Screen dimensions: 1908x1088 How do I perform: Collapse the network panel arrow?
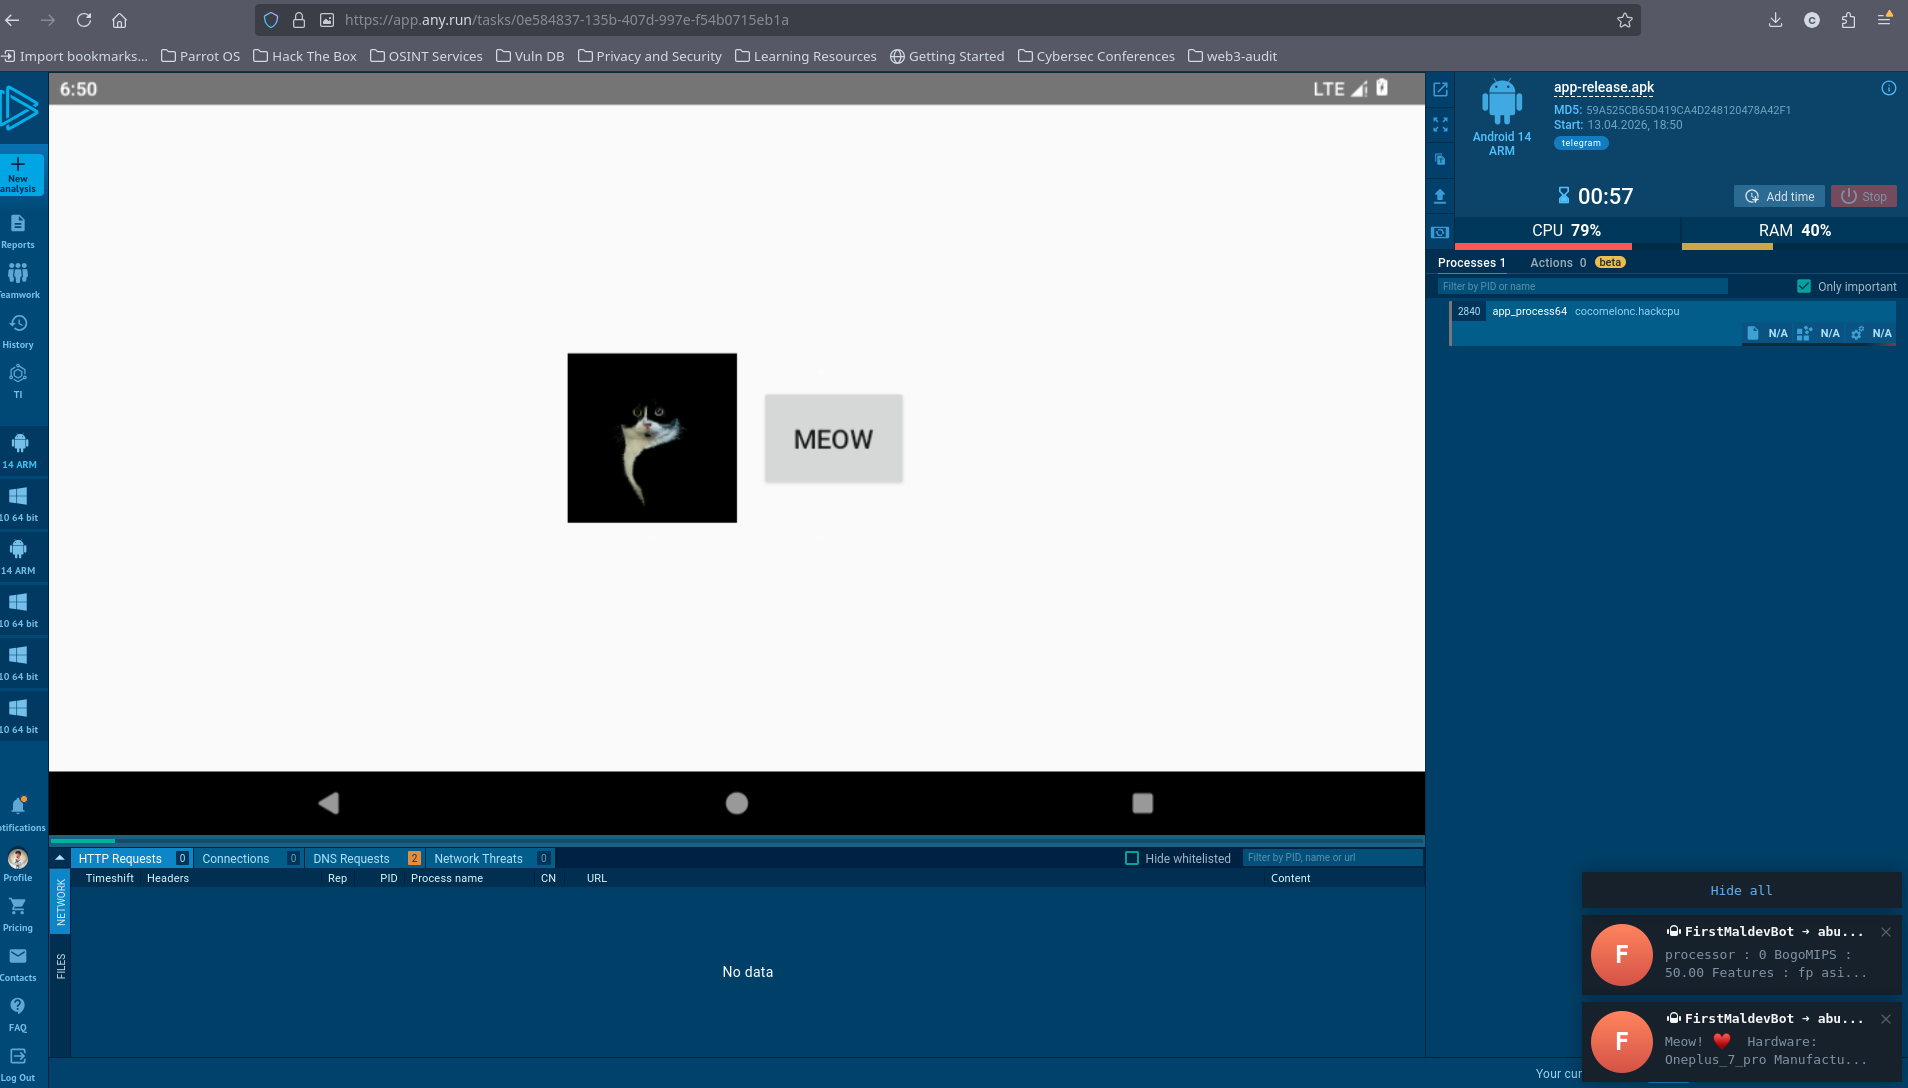click(60, 858)
